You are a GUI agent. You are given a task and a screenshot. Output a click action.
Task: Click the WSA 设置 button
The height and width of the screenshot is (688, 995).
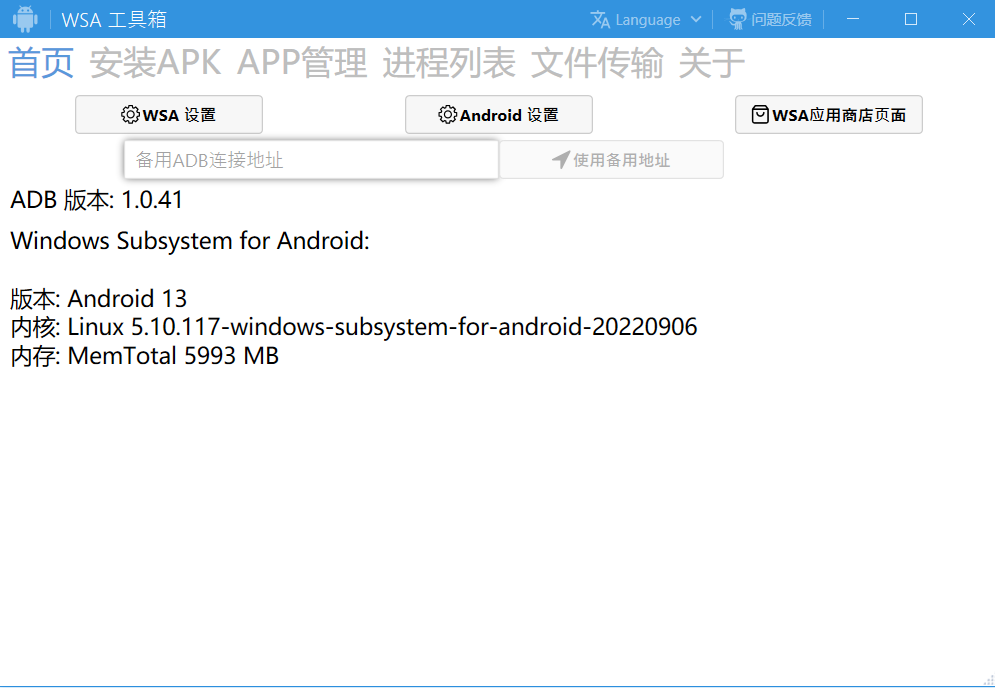tap(169, 115)
